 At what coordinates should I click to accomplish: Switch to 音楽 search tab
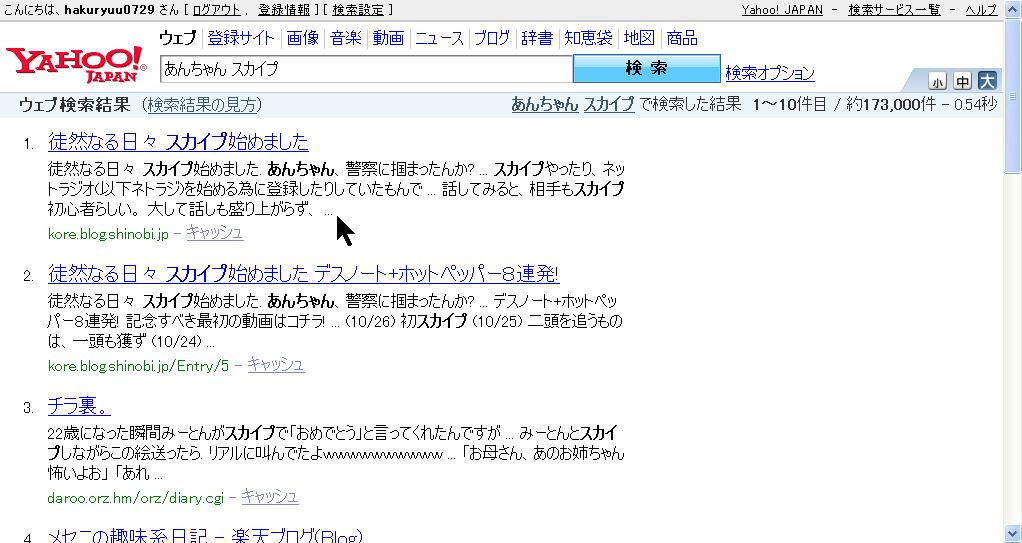[x=345, y=38]
